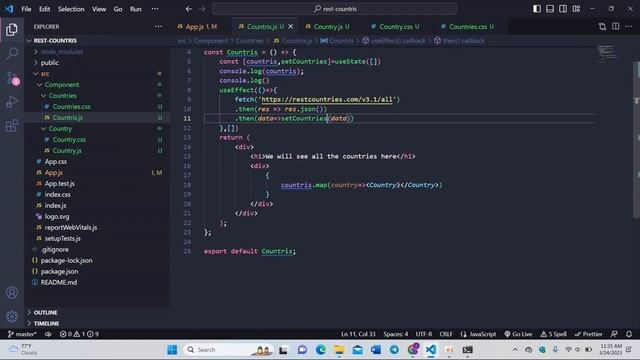The image size is (640, 360).
Task: Open notifications bell in status bar
Action: tap(629, 334)
